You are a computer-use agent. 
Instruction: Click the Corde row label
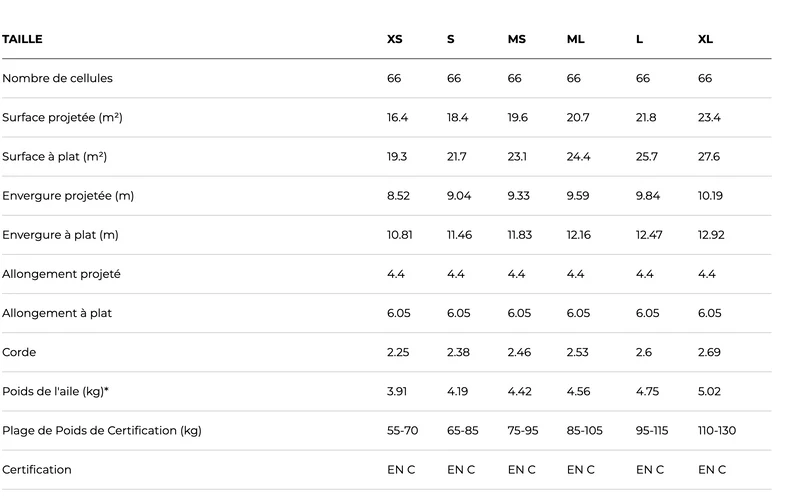[19, 352]
